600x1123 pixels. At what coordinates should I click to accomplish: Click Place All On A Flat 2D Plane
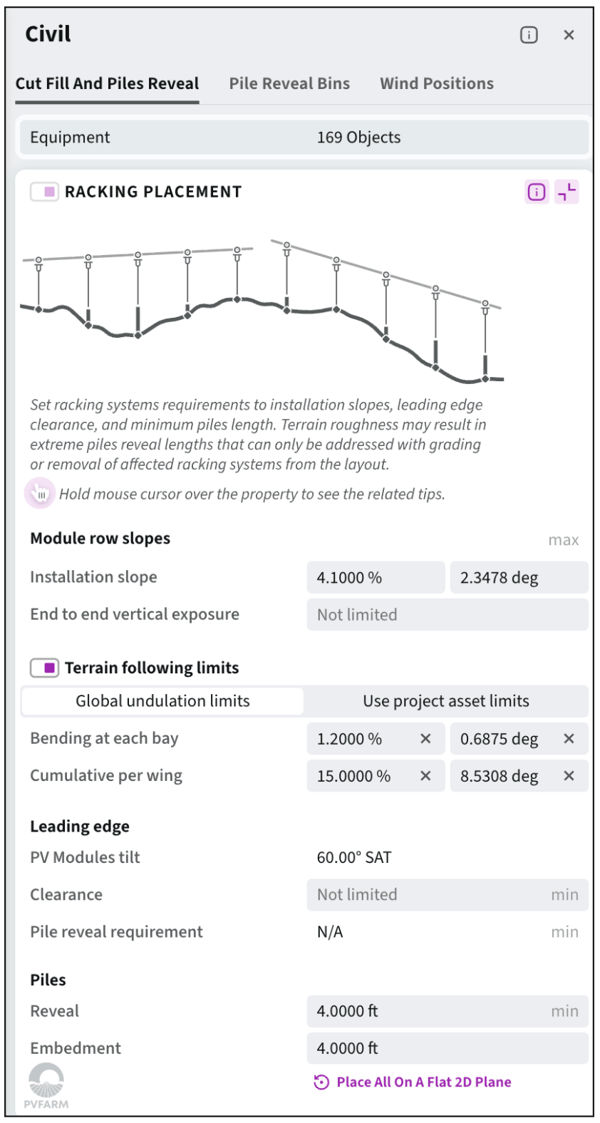pos(413,1082)
